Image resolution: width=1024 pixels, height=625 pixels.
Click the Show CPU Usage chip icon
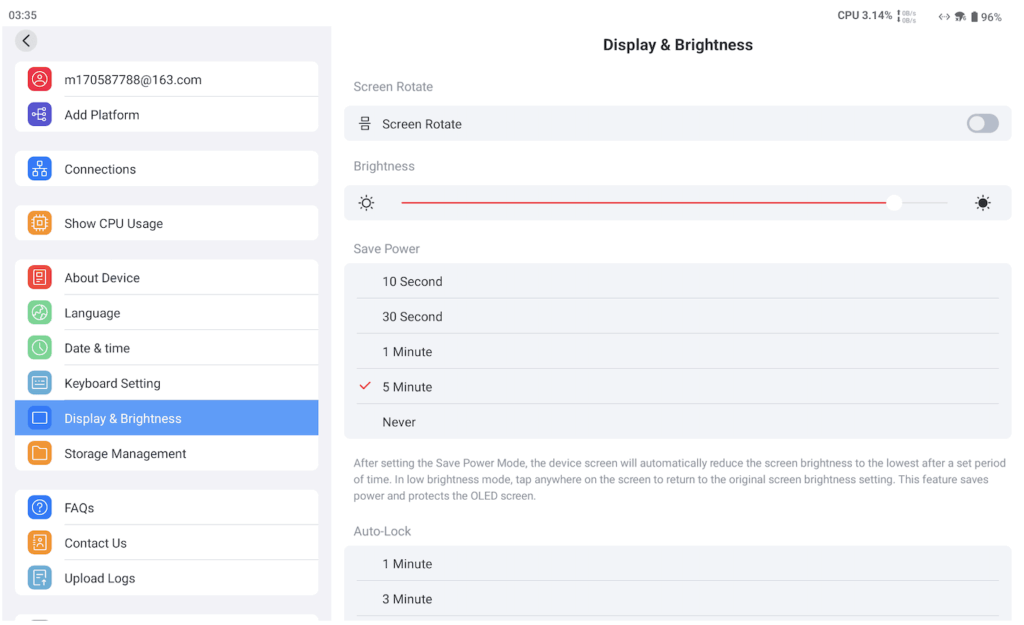click(x=39, y=224)
